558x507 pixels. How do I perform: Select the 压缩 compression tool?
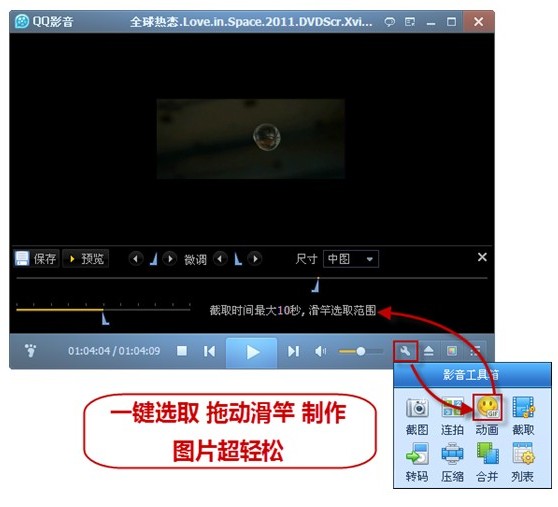[x=452, y=462]
